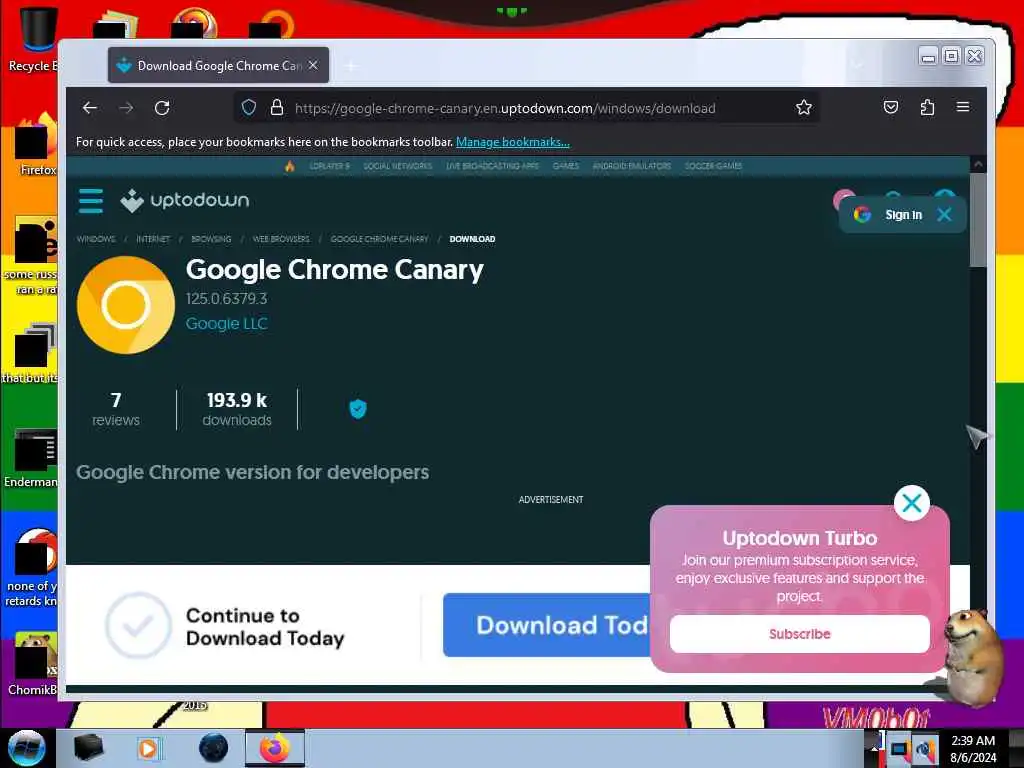
Task: Click the 193.9 k downloads stat
Action: [x=237, y=409]
